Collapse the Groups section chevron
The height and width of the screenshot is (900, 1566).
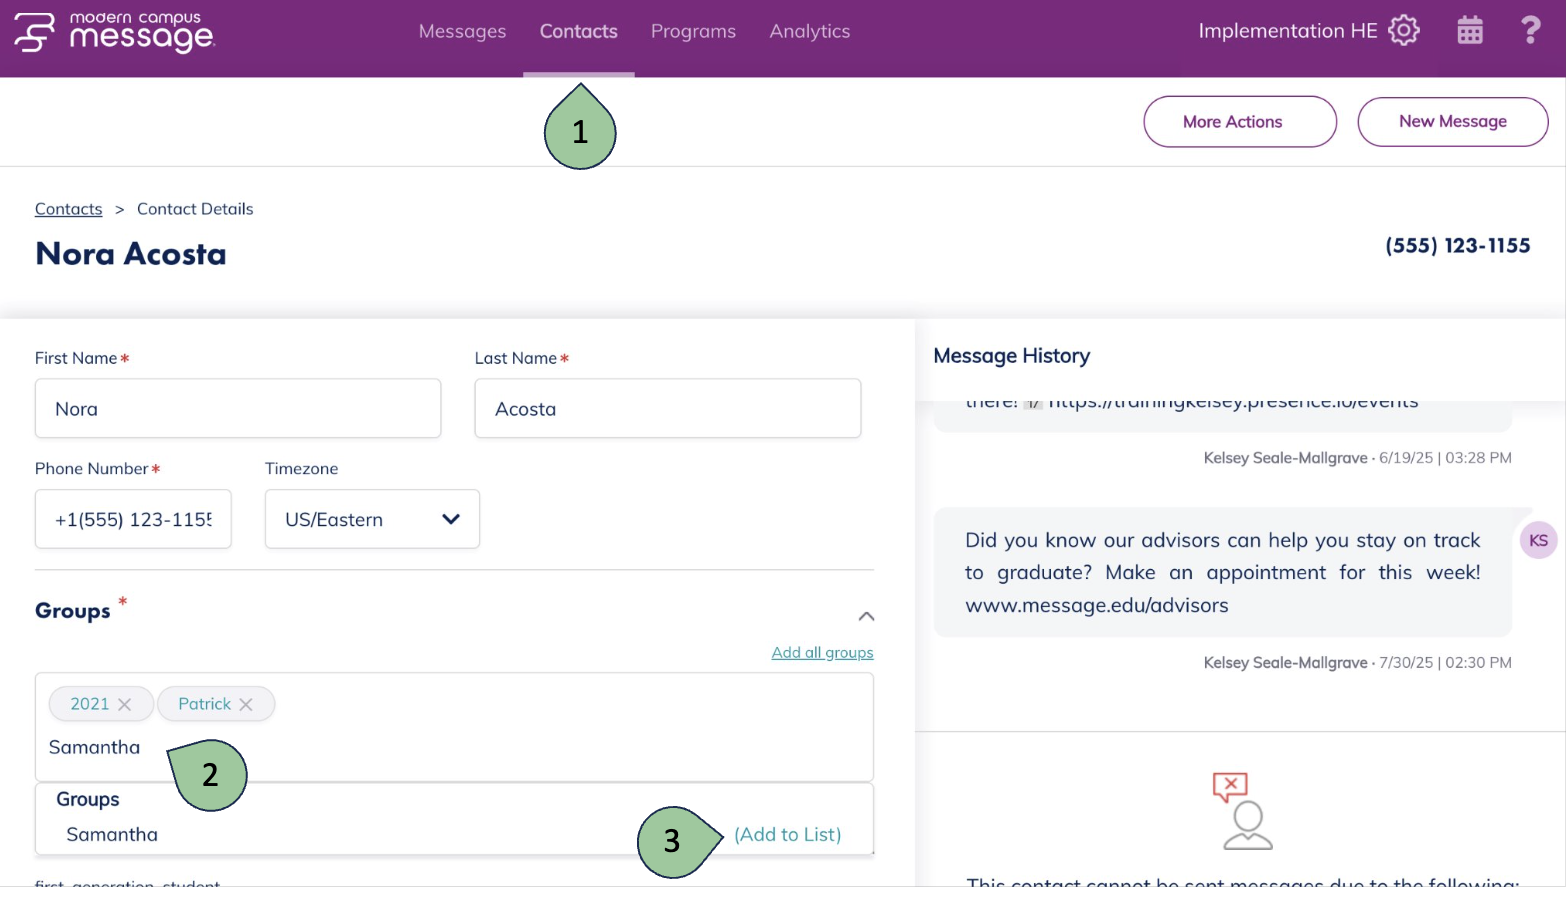point(866,616)
